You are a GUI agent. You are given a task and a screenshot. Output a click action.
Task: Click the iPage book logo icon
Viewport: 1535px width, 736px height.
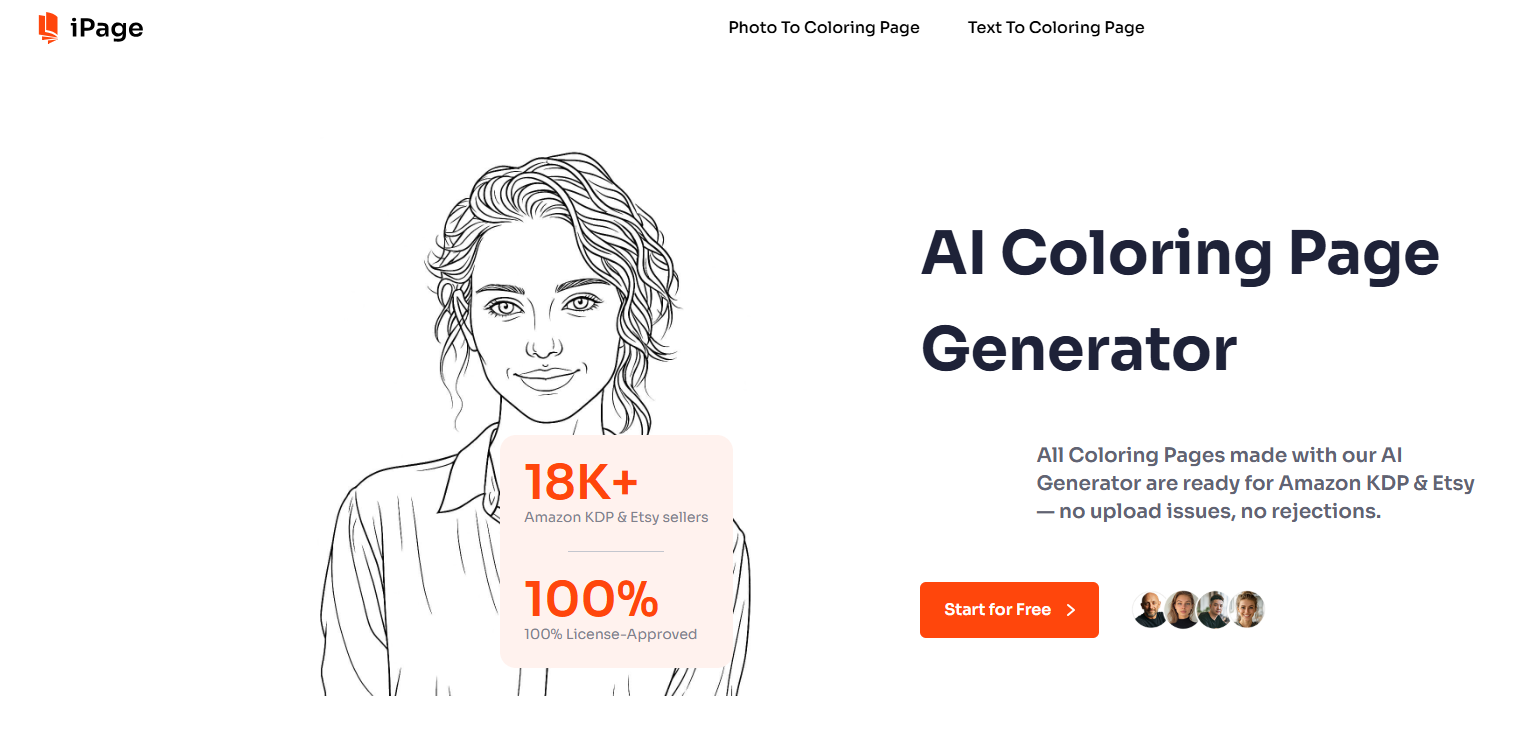(x=46, y=28)
